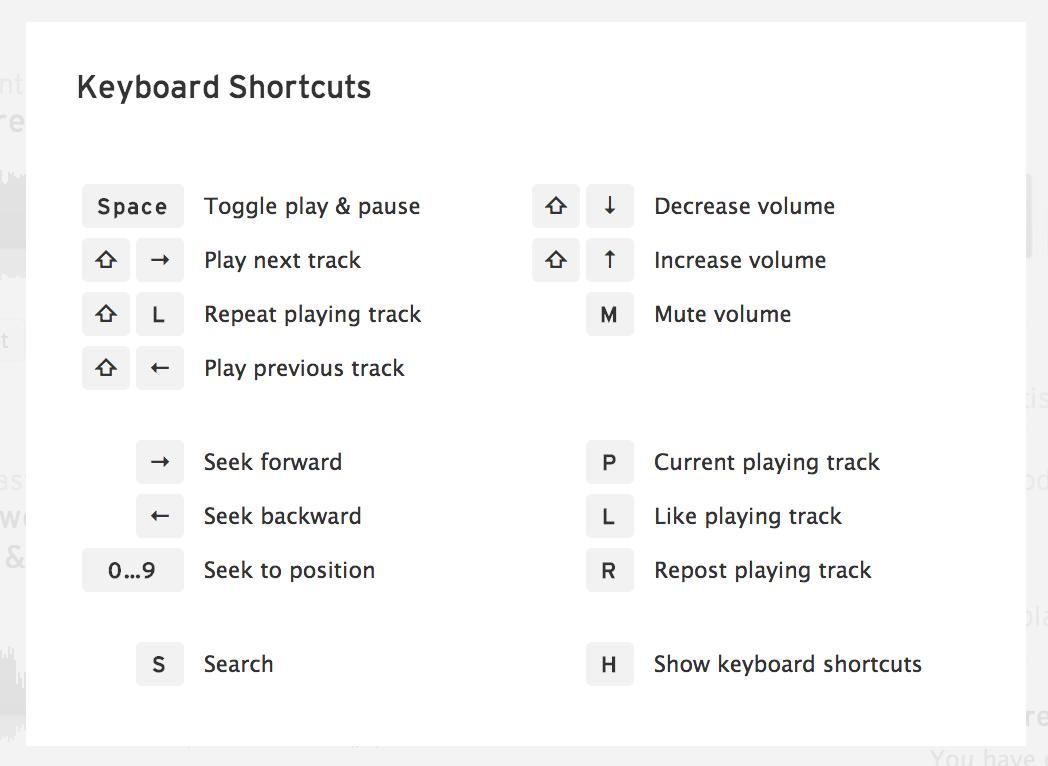Click the up arrow key for Increase volume
1048x766 pixels.
610,260
